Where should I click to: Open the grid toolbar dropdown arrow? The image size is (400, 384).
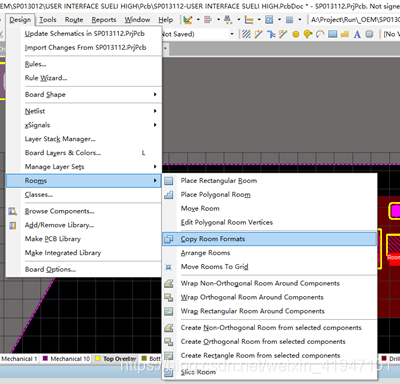(300, 20)
